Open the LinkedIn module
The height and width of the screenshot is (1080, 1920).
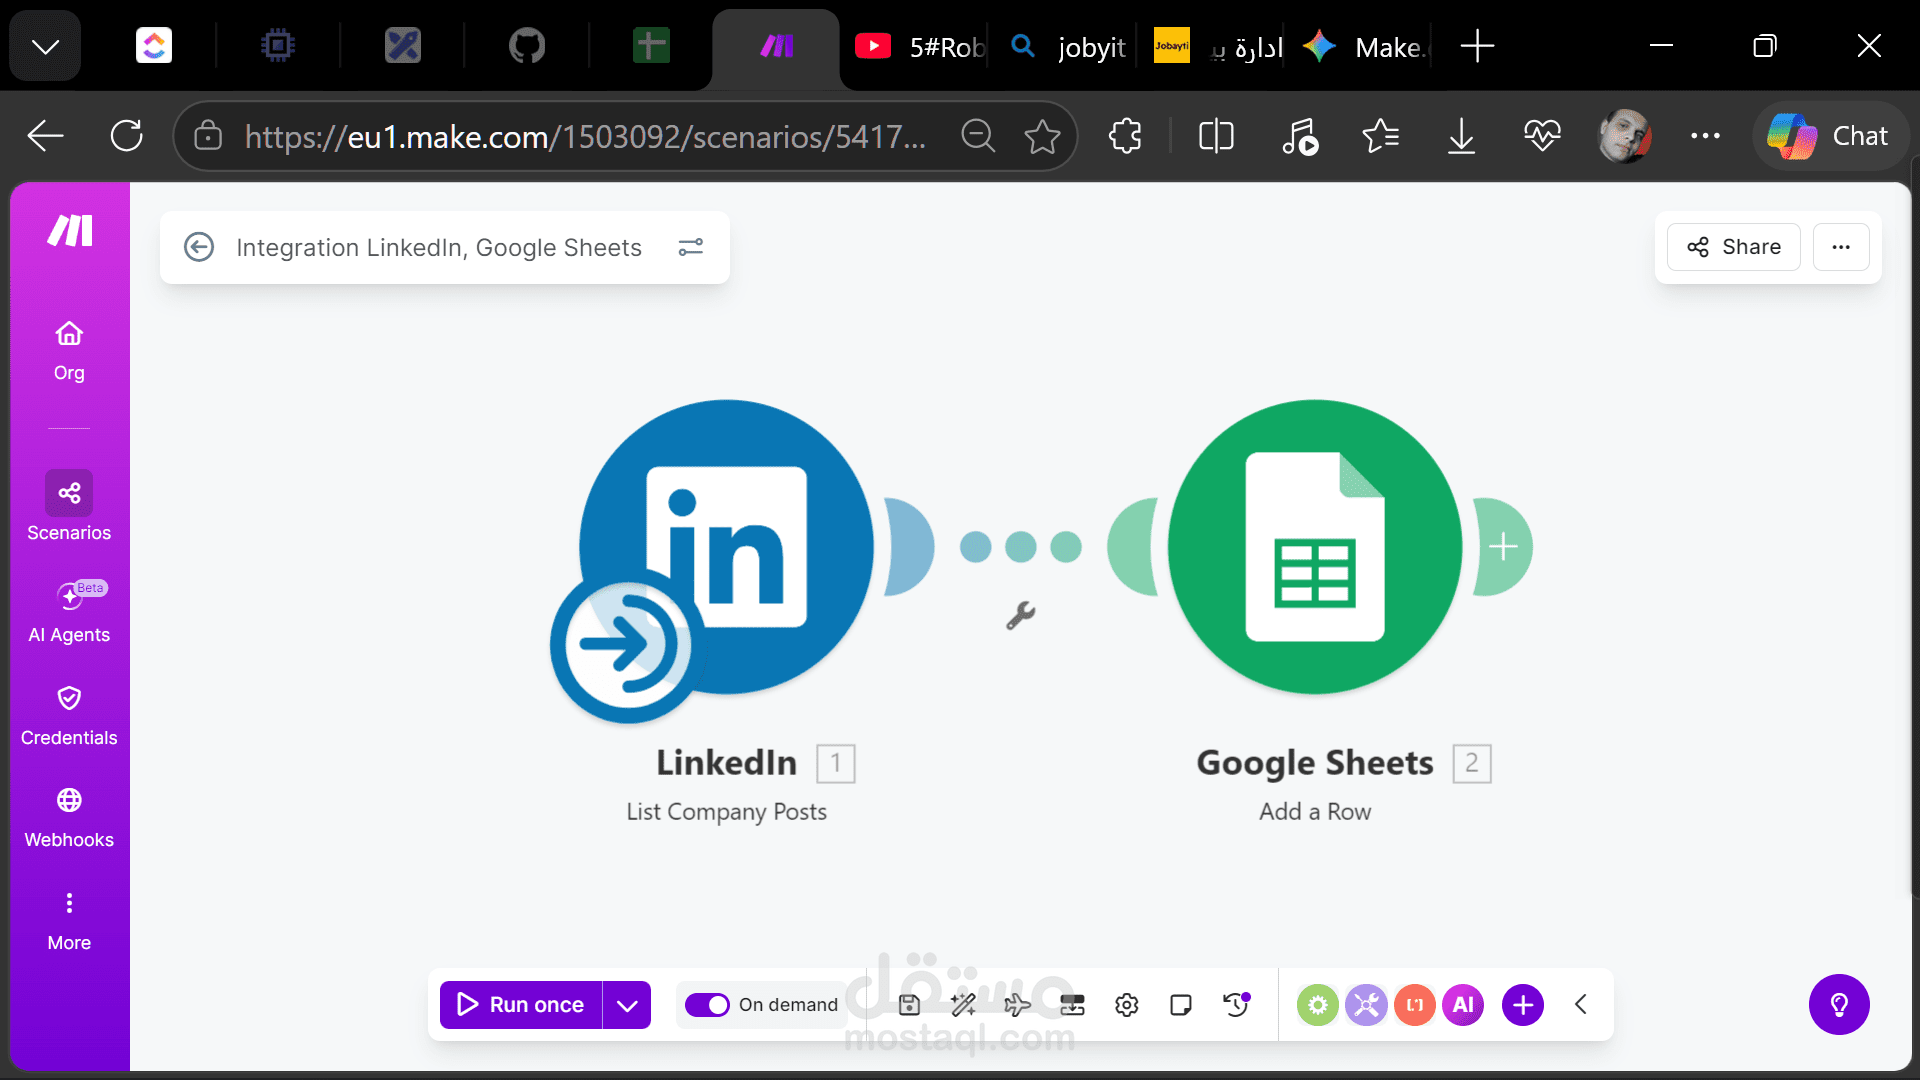coord(727,546)
